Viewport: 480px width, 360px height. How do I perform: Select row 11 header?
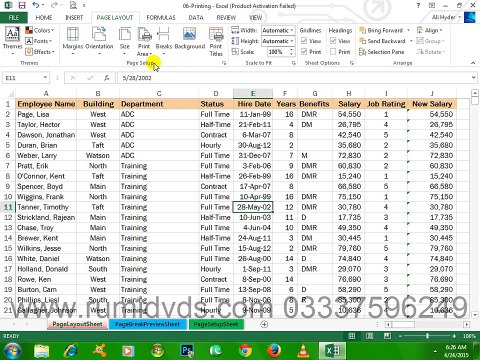click(8, 207)
